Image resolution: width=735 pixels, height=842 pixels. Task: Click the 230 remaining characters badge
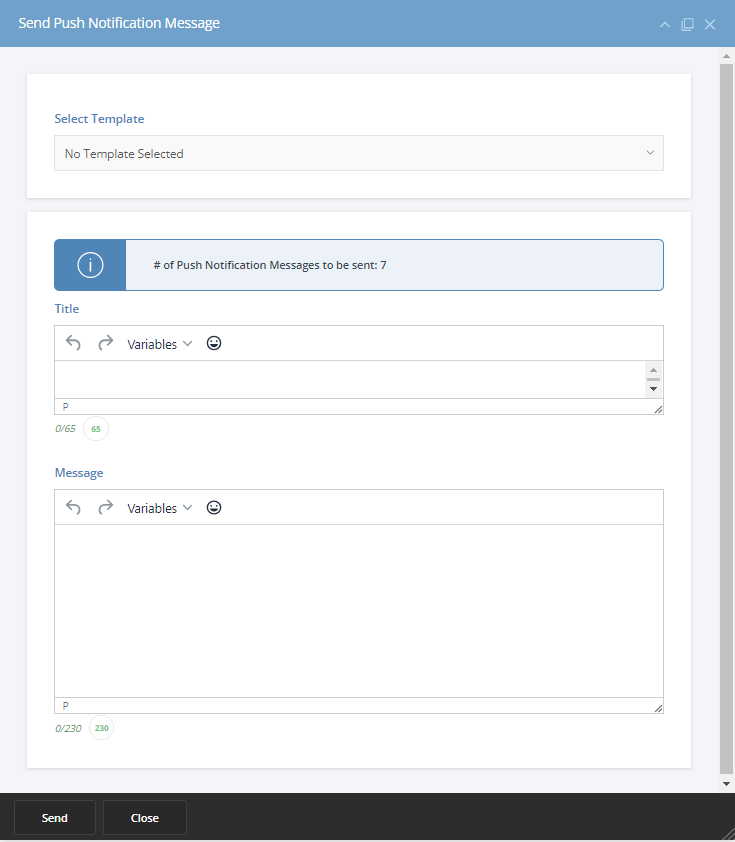(x=101, y=728)
